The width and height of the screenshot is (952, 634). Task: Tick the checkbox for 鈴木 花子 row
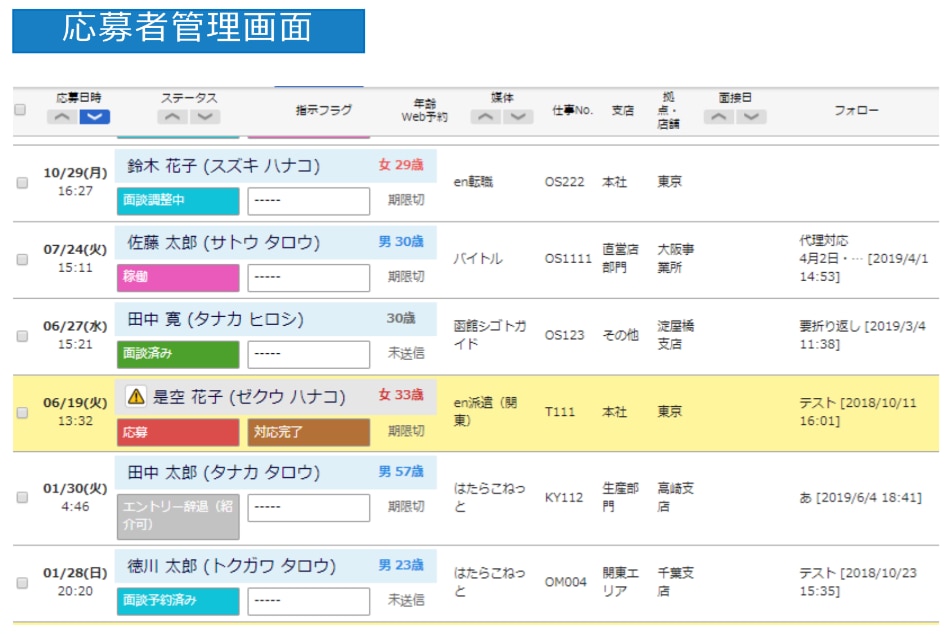[x=22, y=183]
